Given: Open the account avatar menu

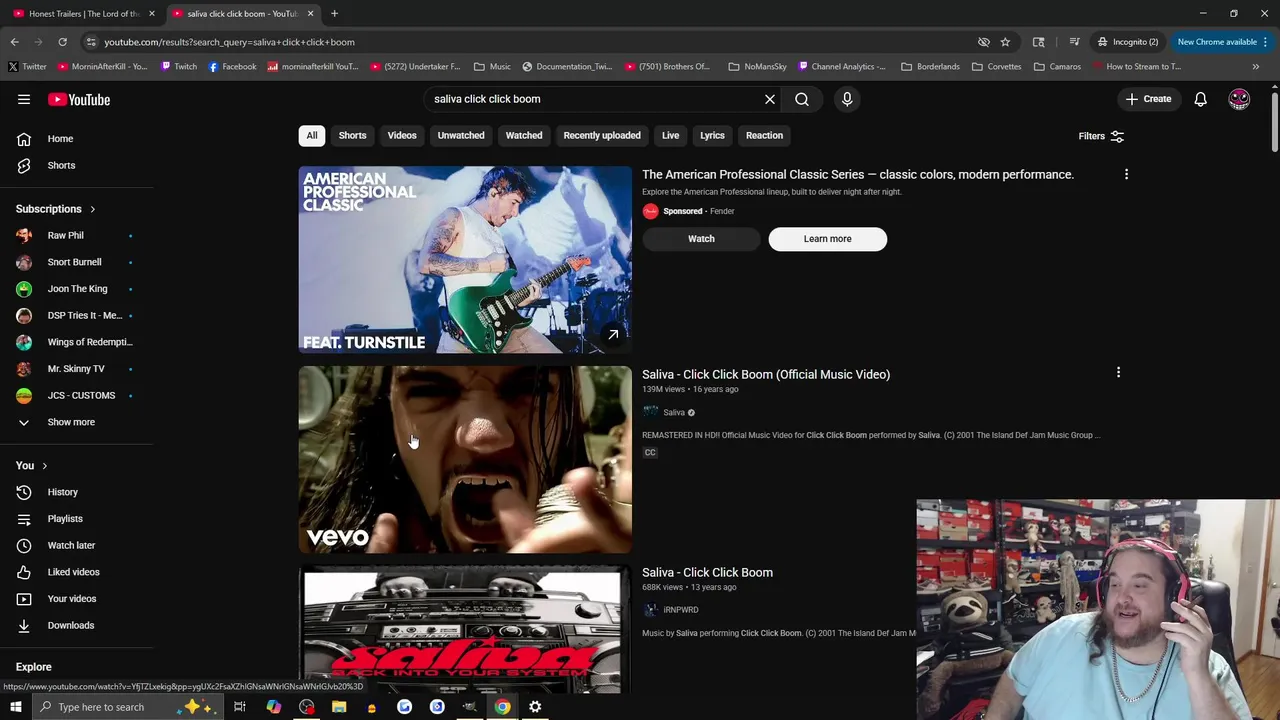Looking at the screenshot, I should pos(1239,99).
